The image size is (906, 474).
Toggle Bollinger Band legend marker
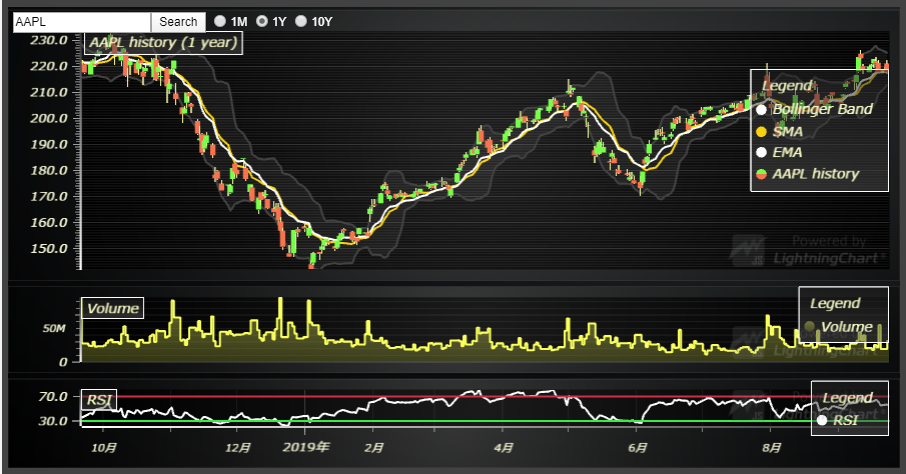pyautogui.click(x=762, y=110)
